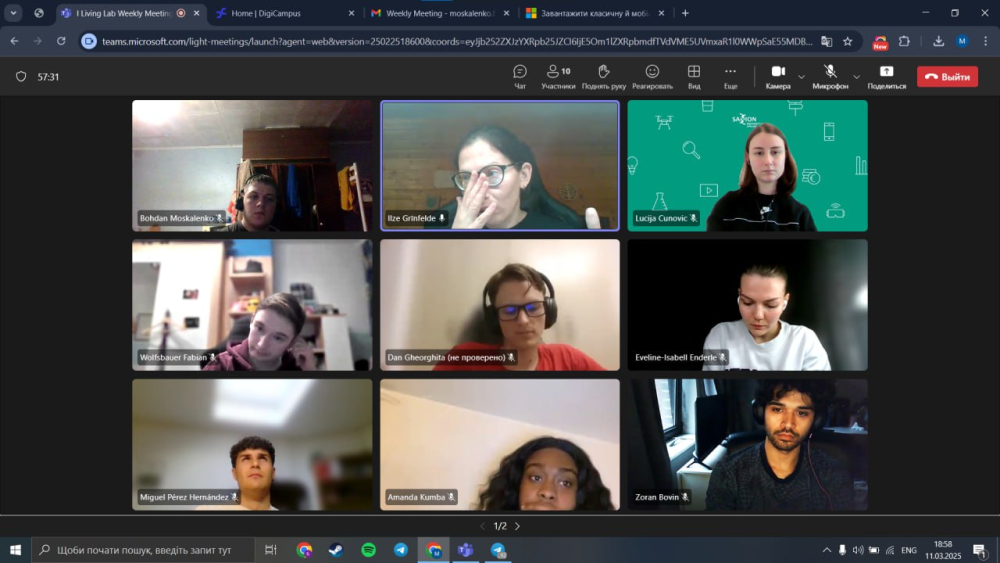Show hidden system tray icons
This screenshot has height=563, width=1000.
pyautogui.click(x=827, y=550)
